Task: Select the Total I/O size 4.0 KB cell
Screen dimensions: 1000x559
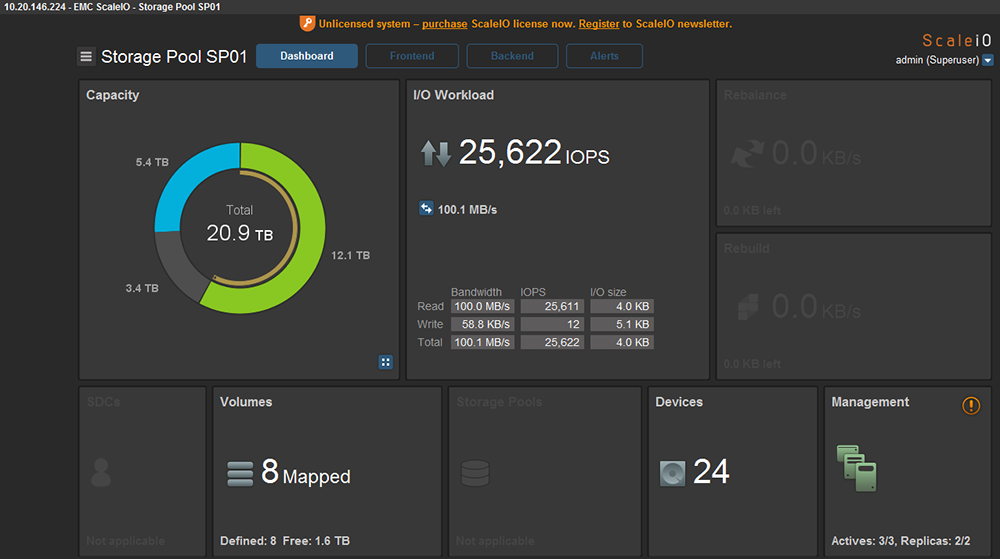Action: click(621, 342)
